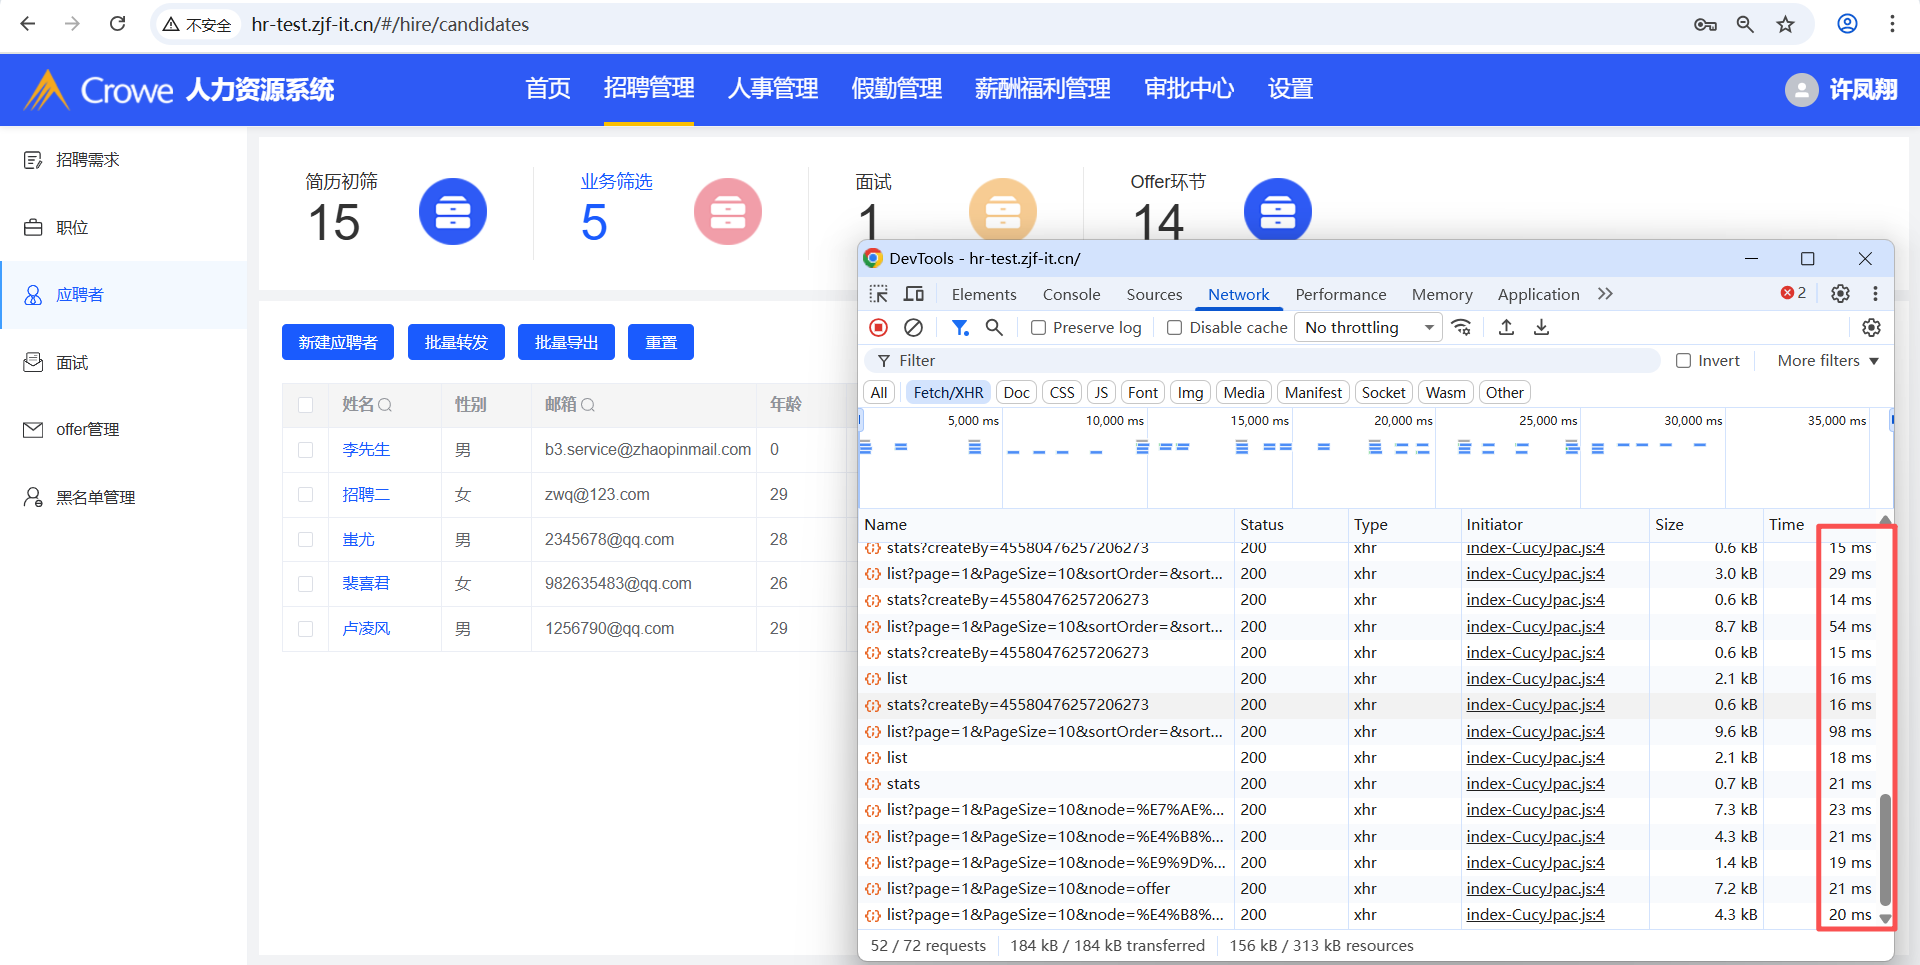Open candidate 李先生 profile link
Viewport: 1920px width, 965px height.
pyautogui.click(x=366, y=450)
